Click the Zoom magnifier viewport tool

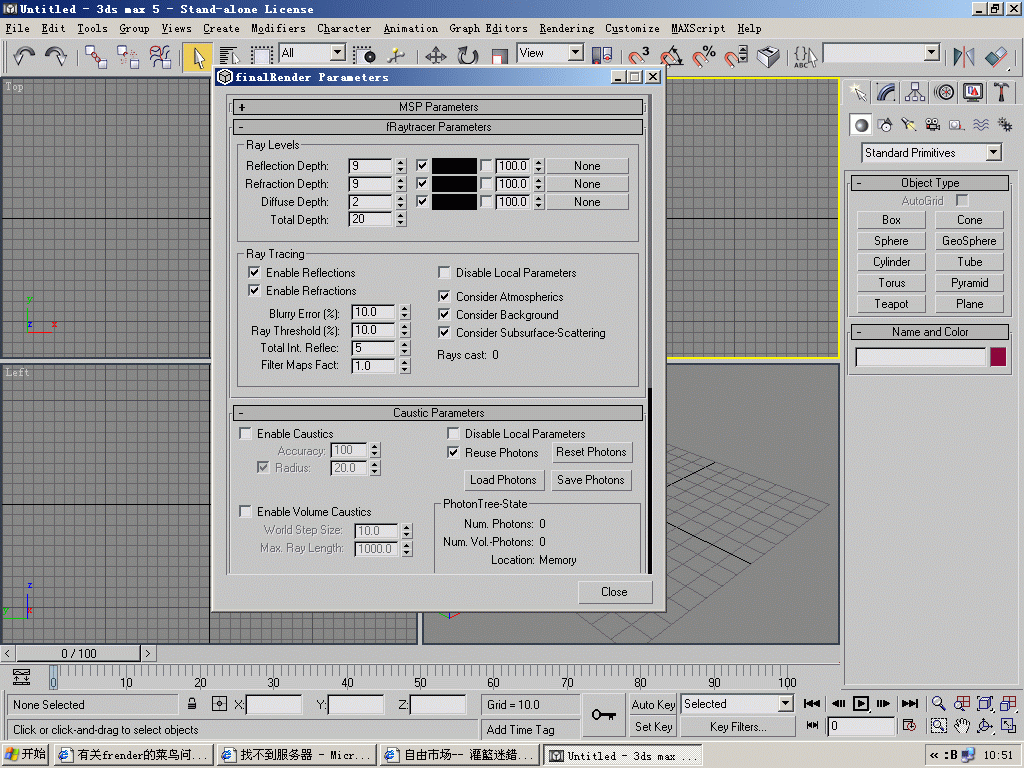coord(939,704)
